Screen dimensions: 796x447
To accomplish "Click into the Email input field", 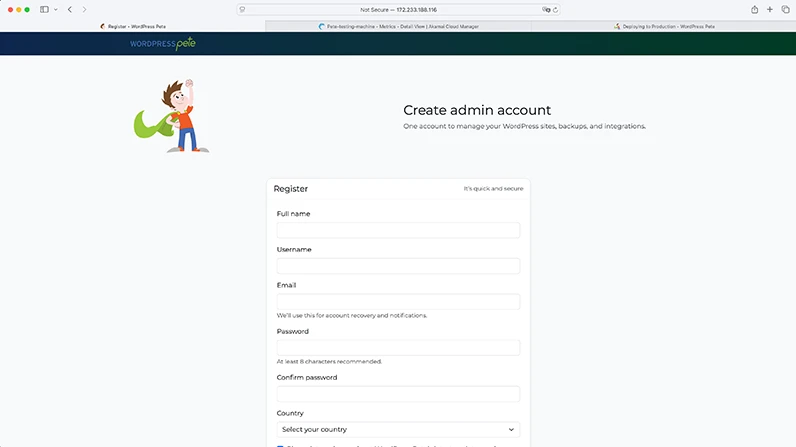I will tap(398, 302).
